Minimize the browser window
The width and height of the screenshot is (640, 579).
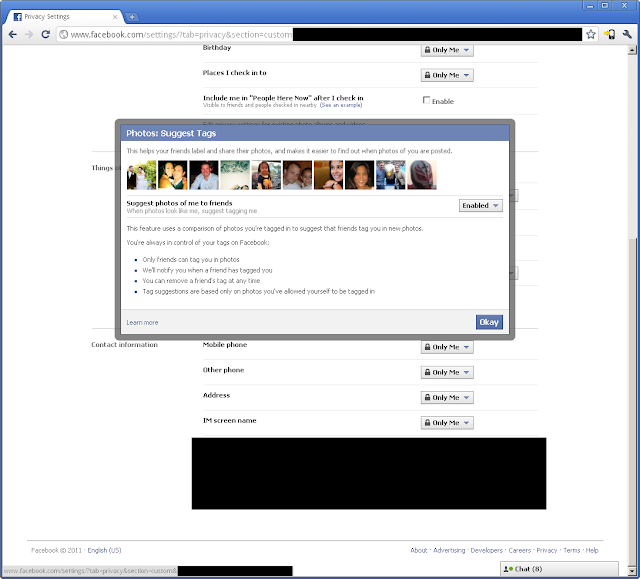(590, 5)
